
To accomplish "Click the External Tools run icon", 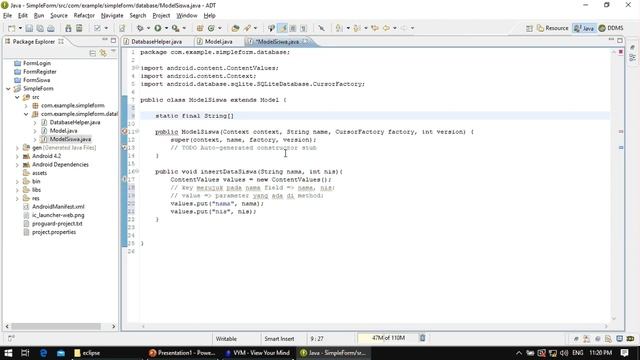I will 176,28.
